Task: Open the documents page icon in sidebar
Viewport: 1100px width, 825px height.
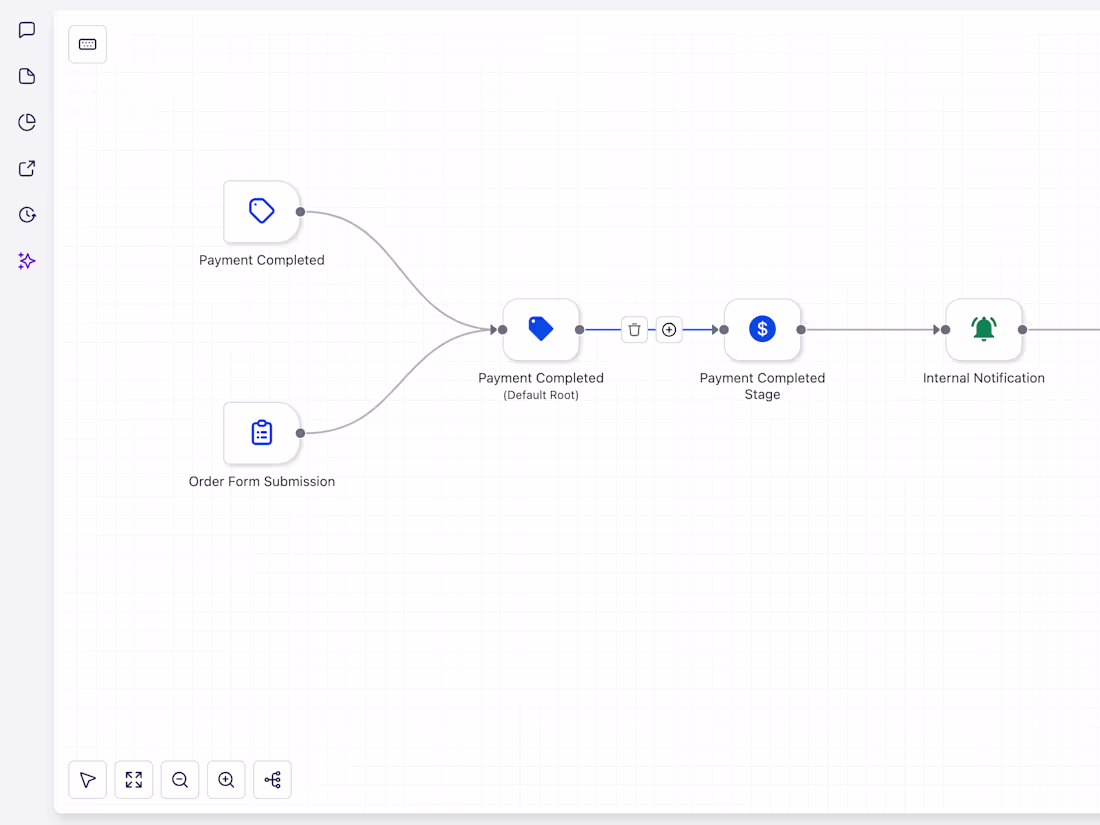Action: click(26, 76)
